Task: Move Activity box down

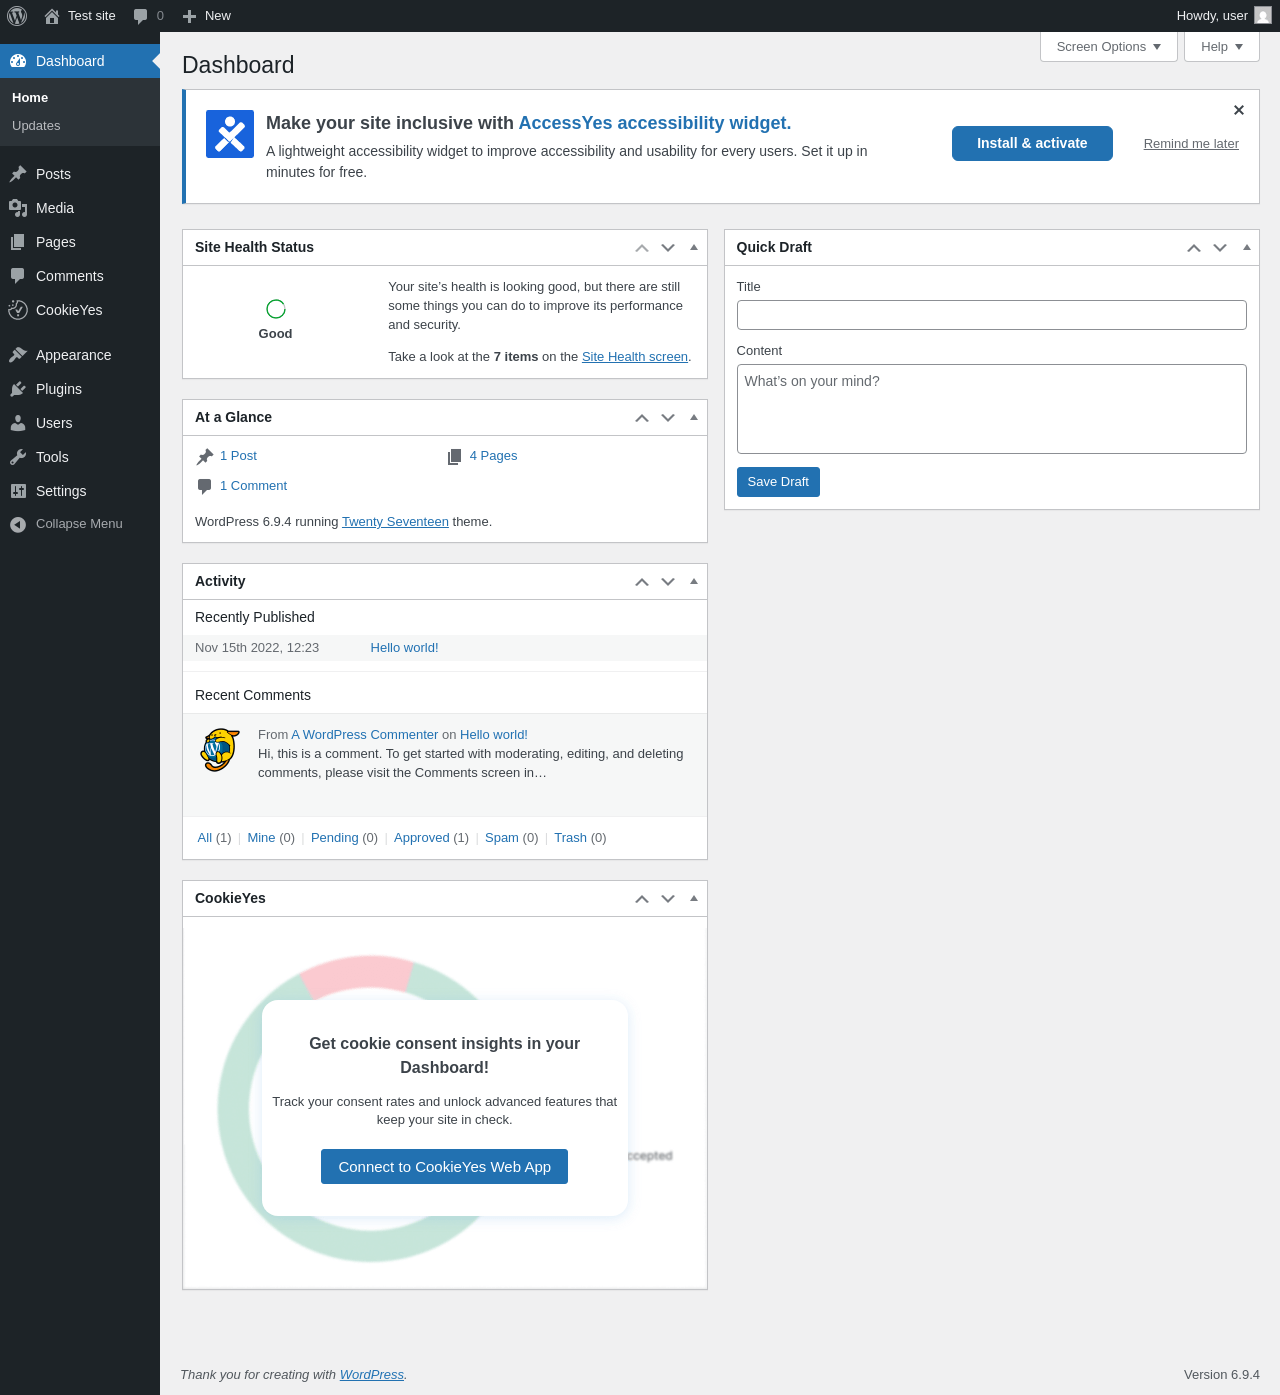Action: pos(668,582)
